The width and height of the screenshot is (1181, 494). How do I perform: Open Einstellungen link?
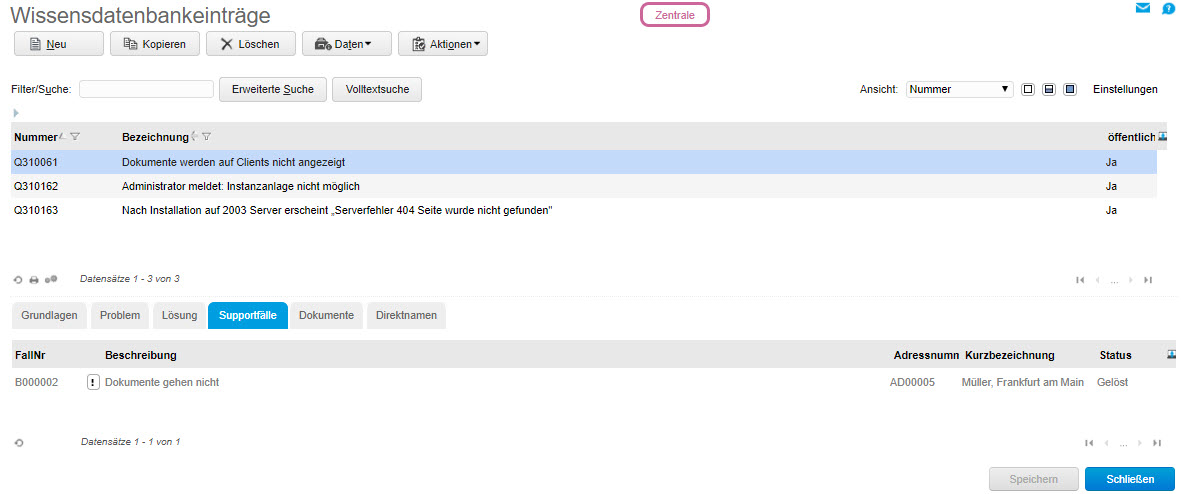pyautogui.click(x=1125, y=90)
